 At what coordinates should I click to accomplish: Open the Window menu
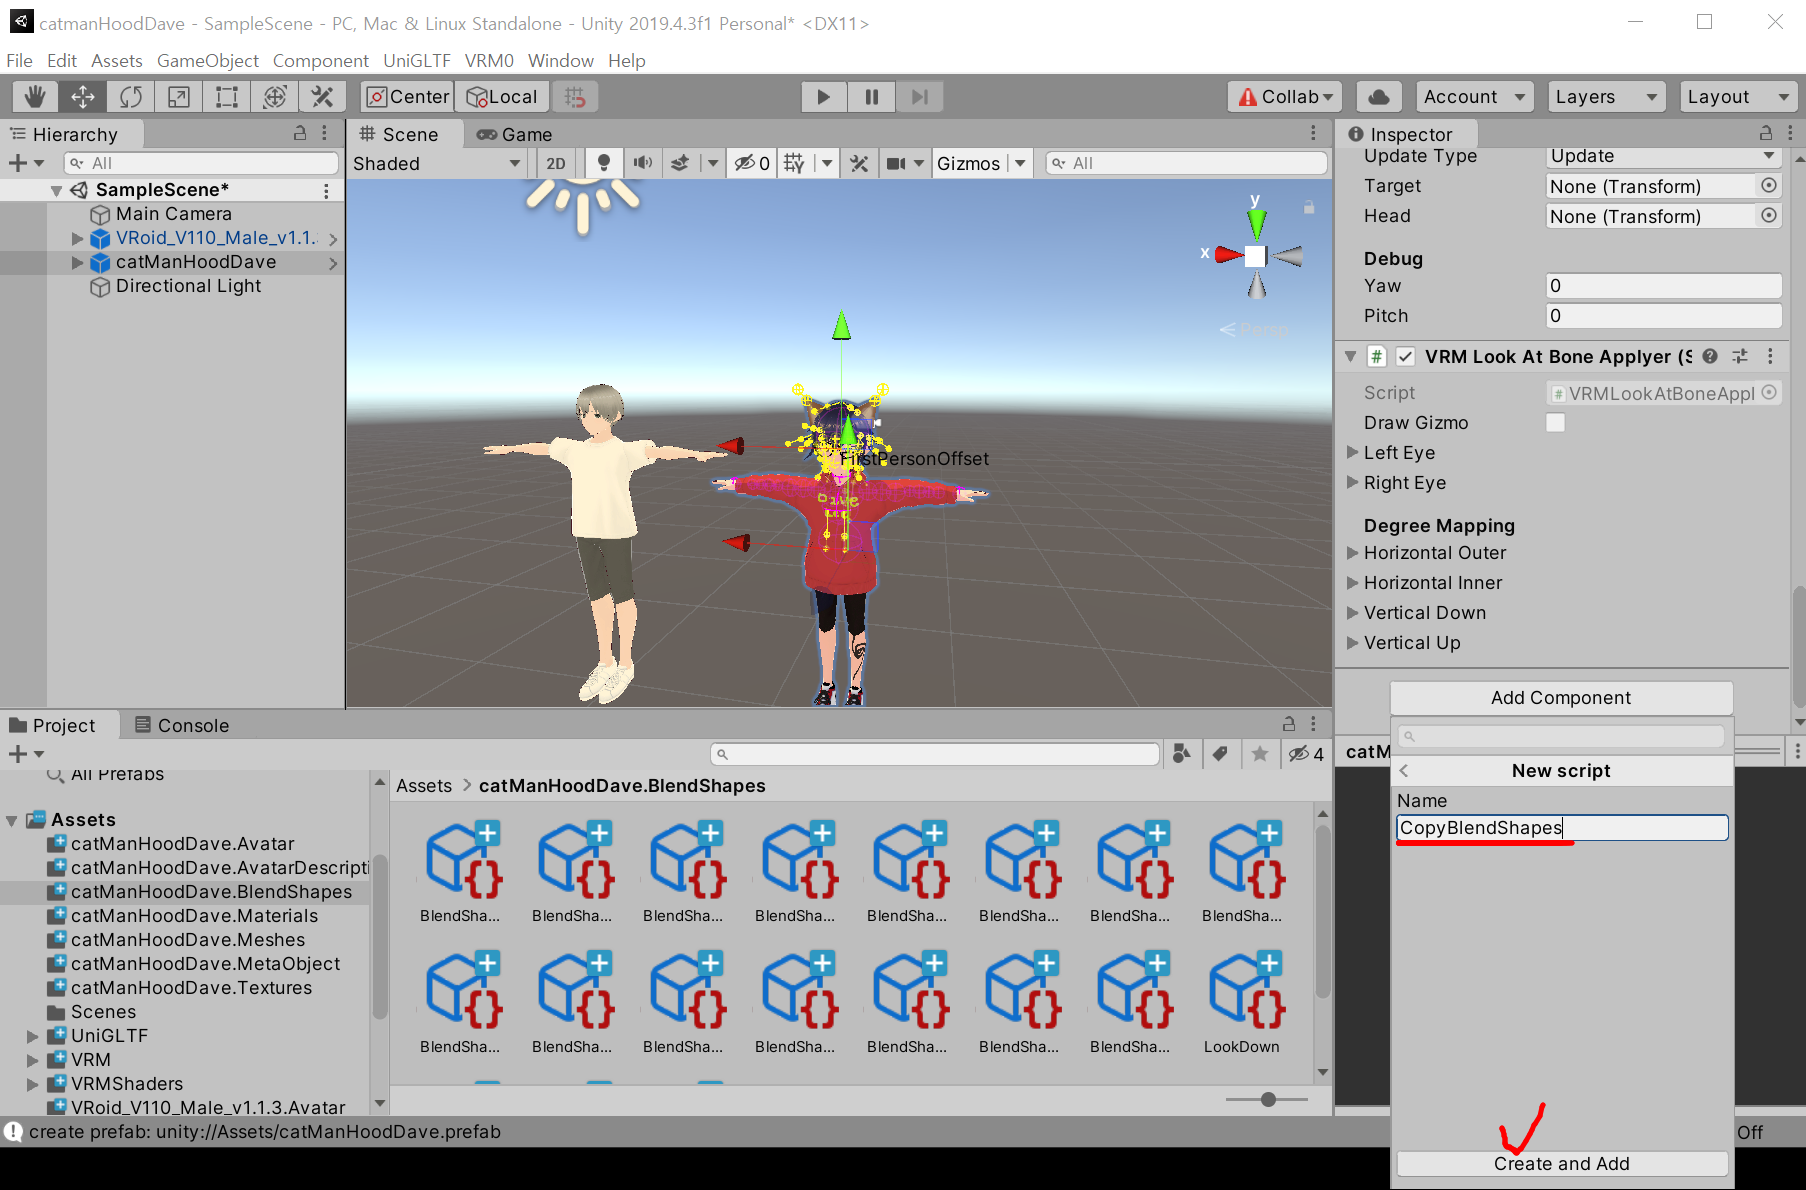tap(561, 60)
